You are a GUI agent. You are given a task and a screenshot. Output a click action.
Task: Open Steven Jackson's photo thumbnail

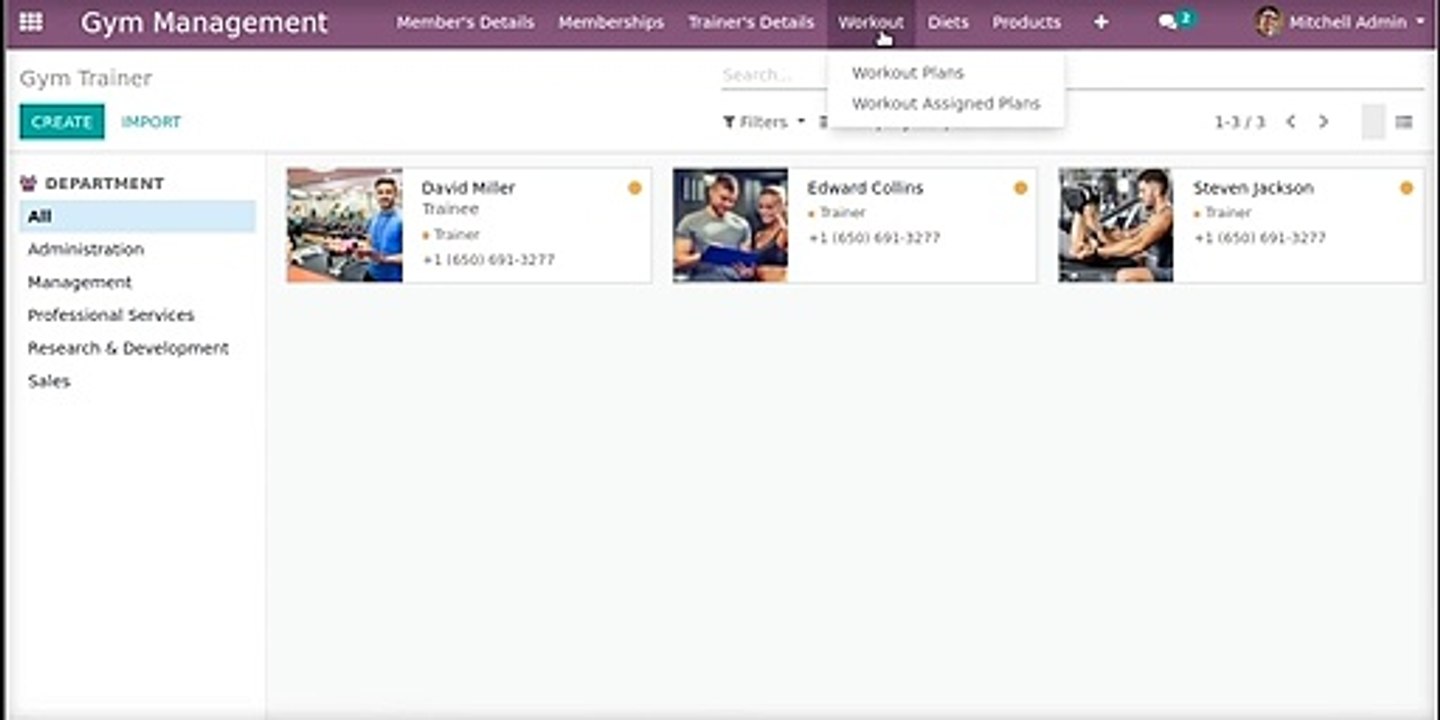click(x=1116, y=225)
